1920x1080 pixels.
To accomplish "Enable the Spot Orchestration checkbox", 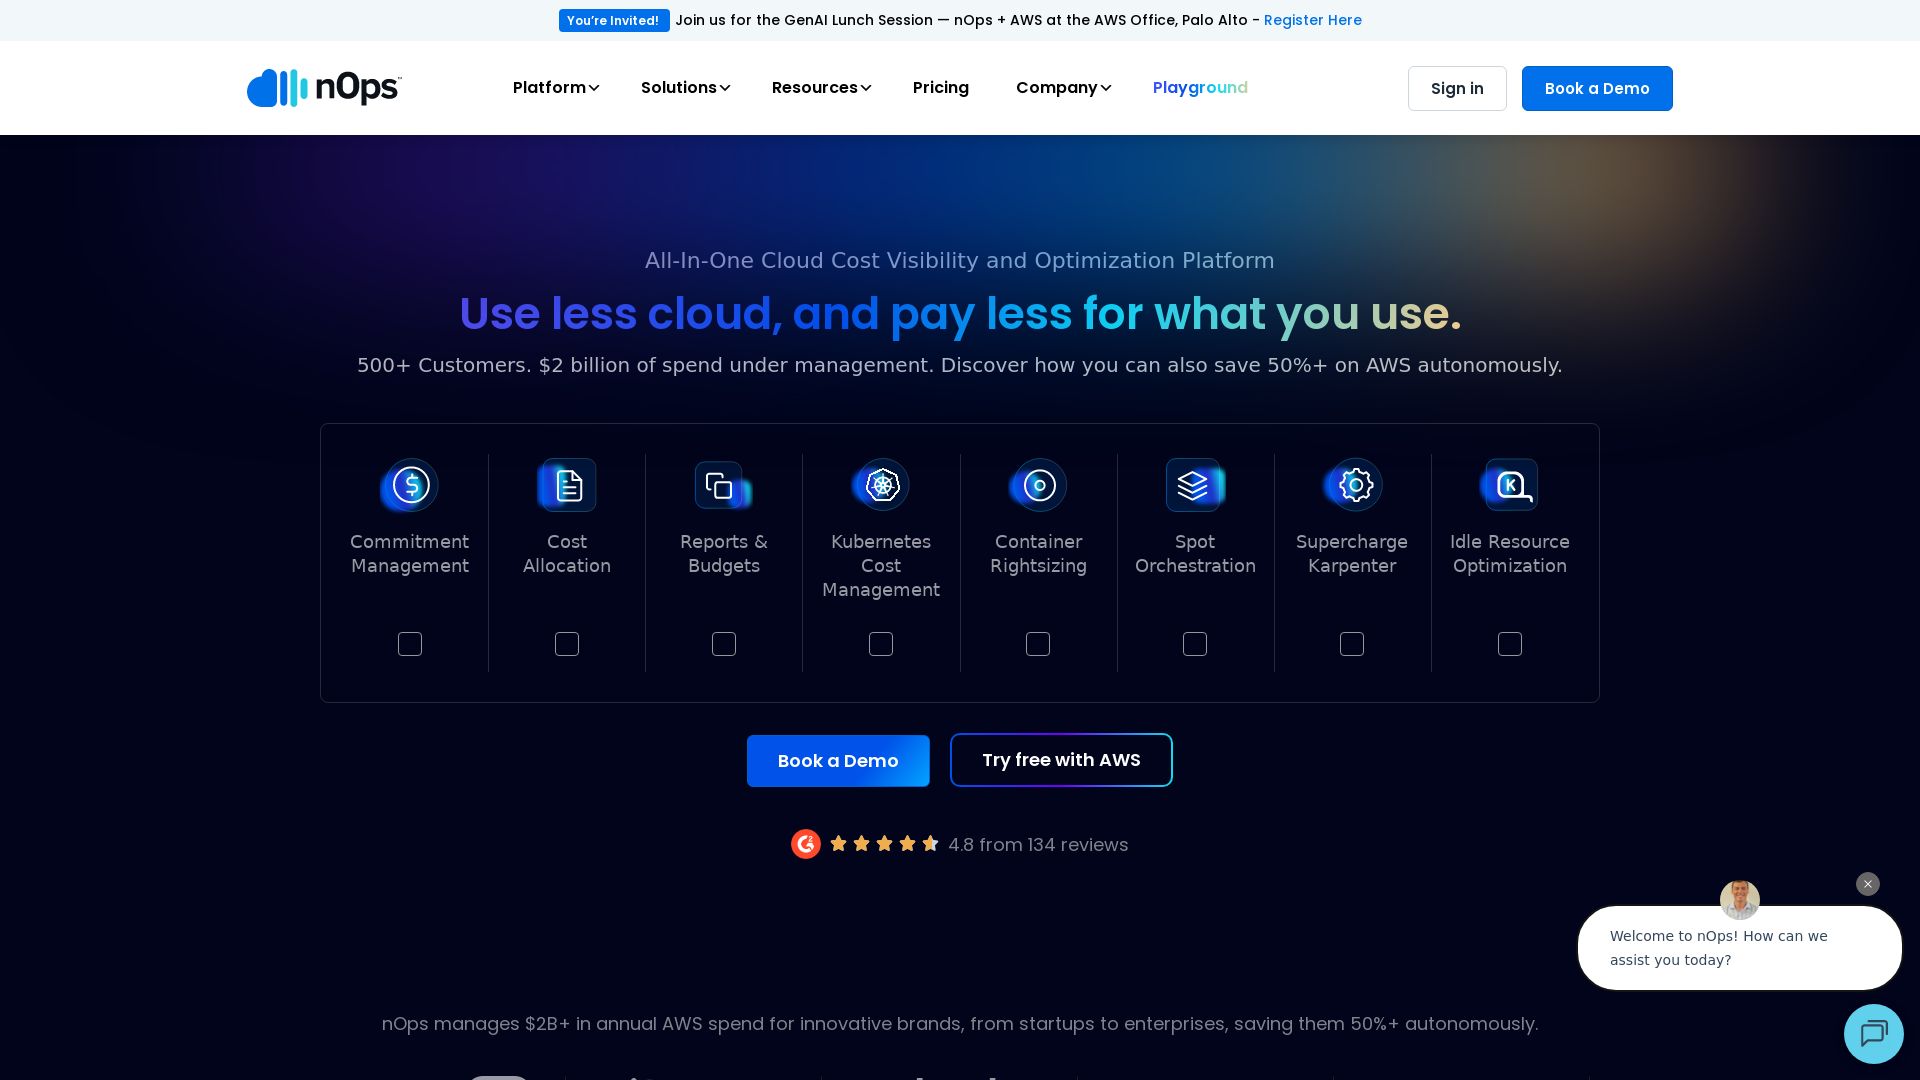I will click(1195, 644).
